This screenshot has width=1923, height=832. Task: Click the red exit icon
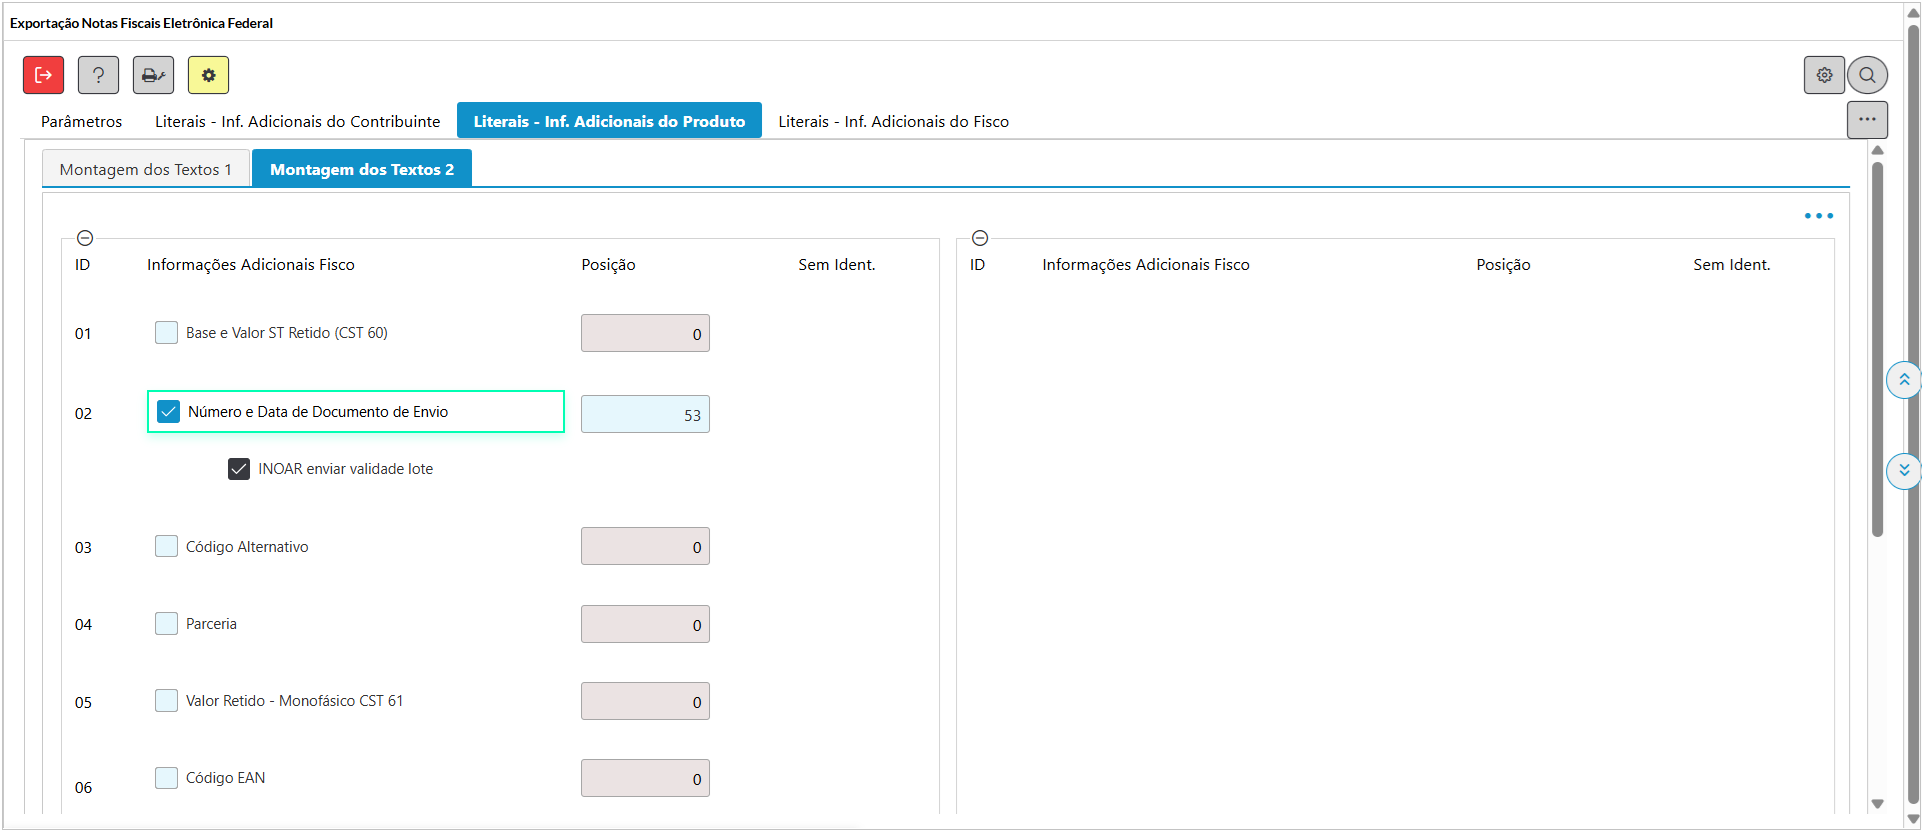(44, 75)
